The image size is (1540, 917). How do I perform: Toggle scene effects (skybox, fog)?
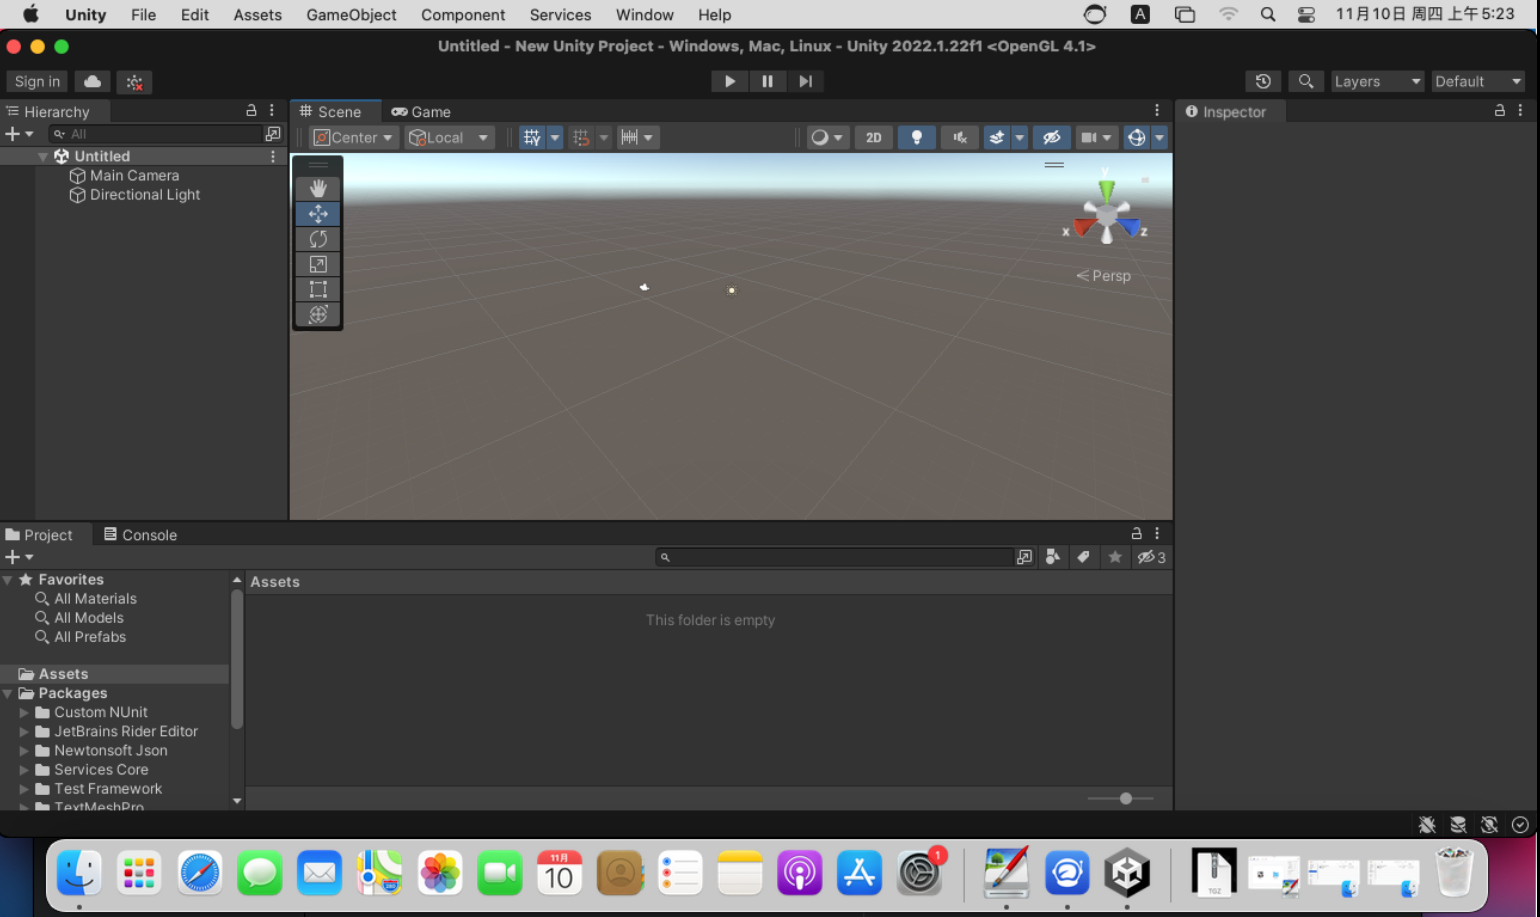996,137
